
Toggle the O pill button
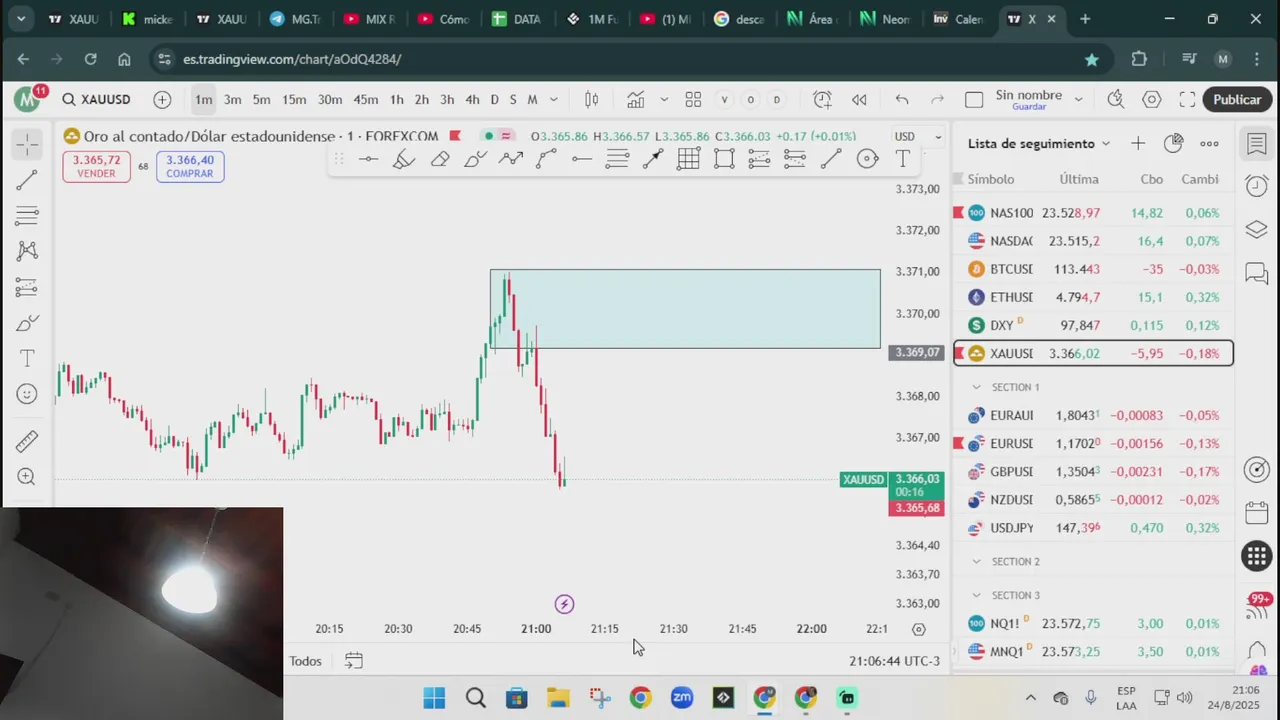tap(750, 99)
